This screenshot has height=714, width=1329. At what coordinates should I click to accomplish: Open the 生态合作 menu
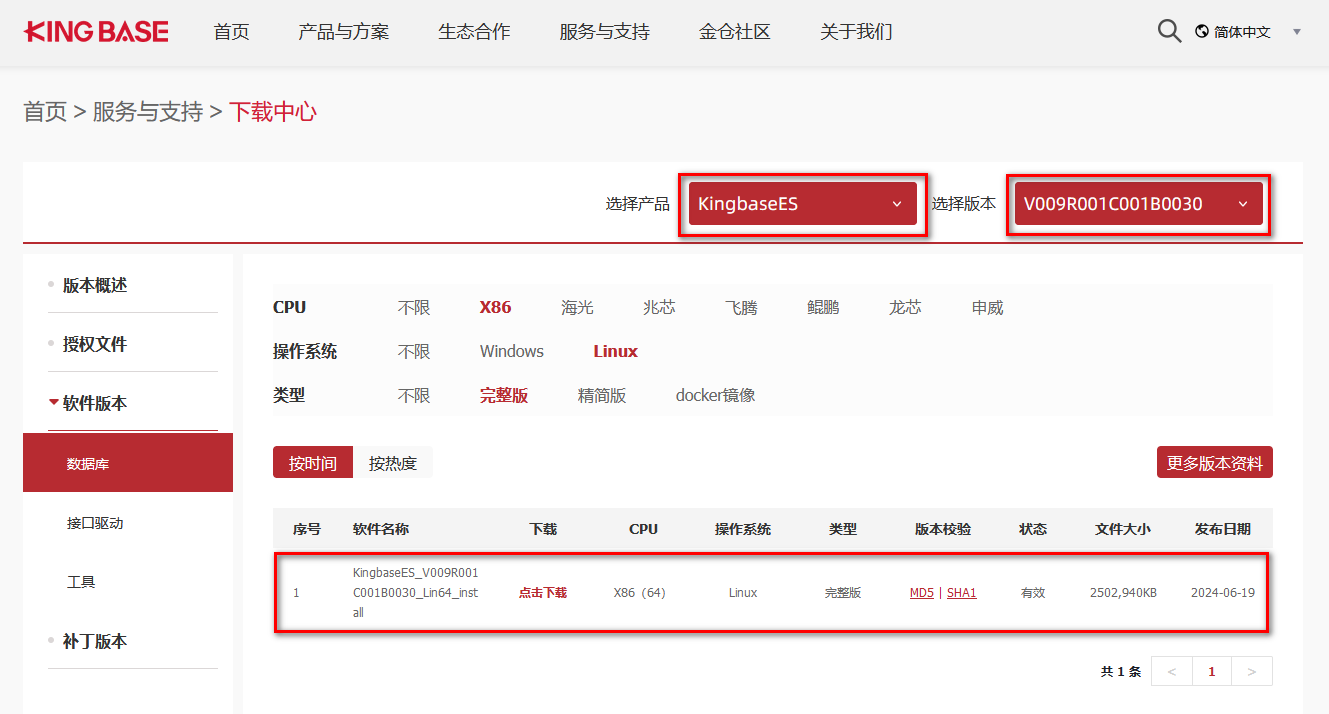pos(474,32)
